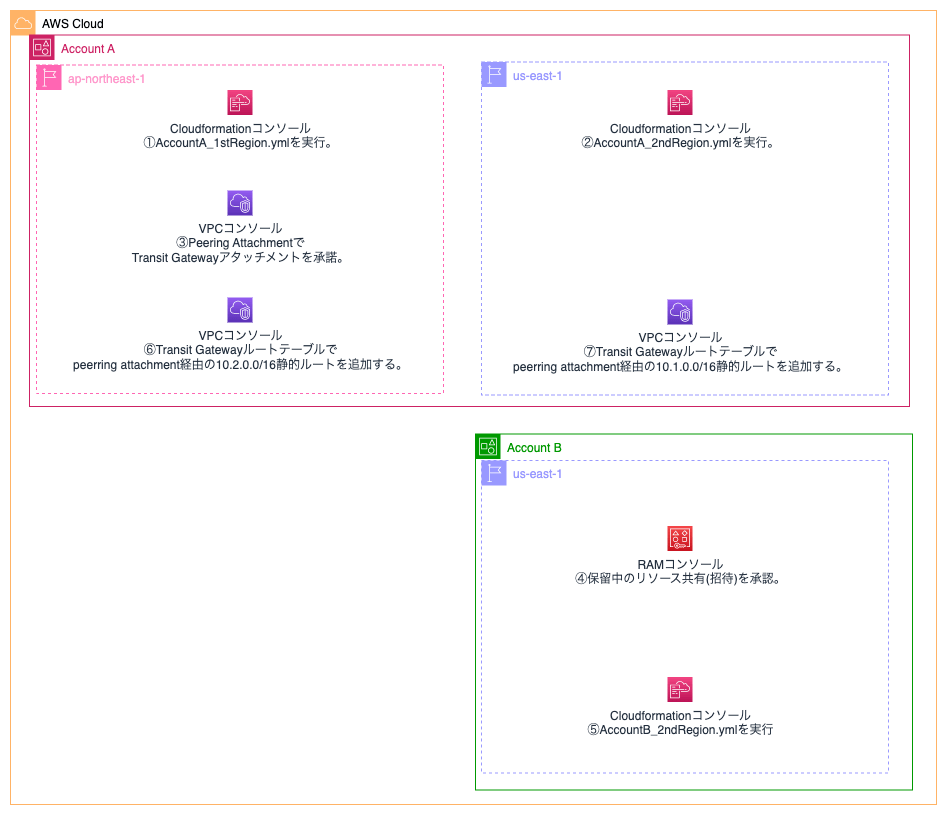Screen dimensions: 947x815
Task: Click the VPC icon for step ⑥ 10.2.0.0/16 route
Action: pyautogui.click(x=240, y=310)
